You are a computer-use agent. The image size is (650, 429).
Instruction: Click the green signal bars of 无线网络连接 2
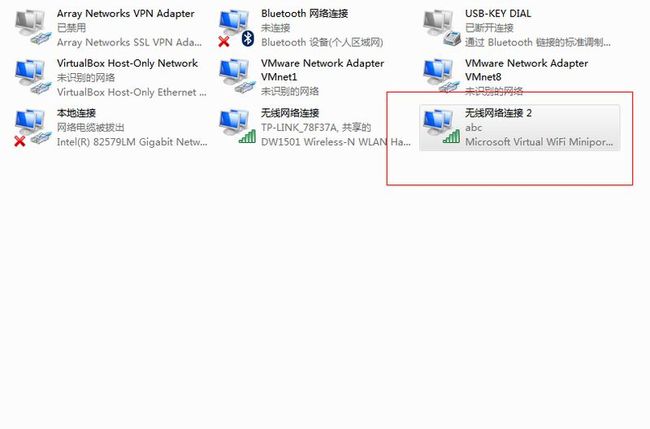(x=451, y=136)
